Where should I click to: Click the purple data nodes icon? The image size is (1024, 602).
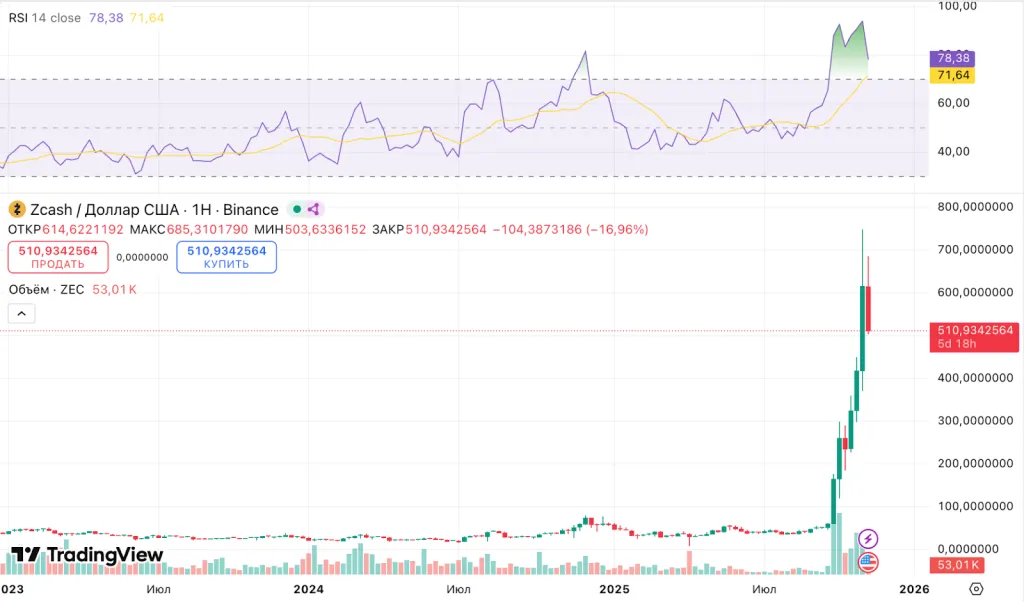(x=313, y=210)
